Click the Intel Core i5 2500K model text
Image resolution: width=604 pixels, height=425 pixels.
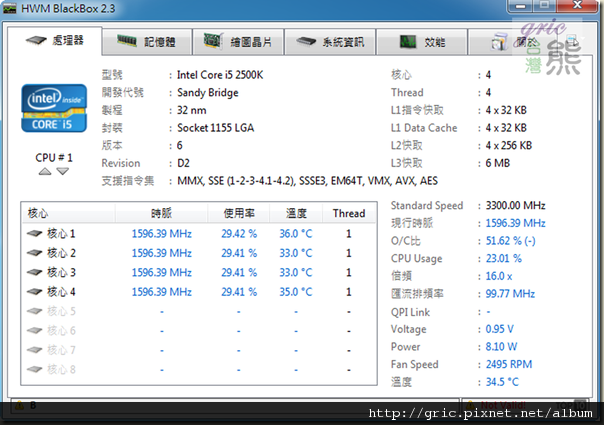click(220, 75)
